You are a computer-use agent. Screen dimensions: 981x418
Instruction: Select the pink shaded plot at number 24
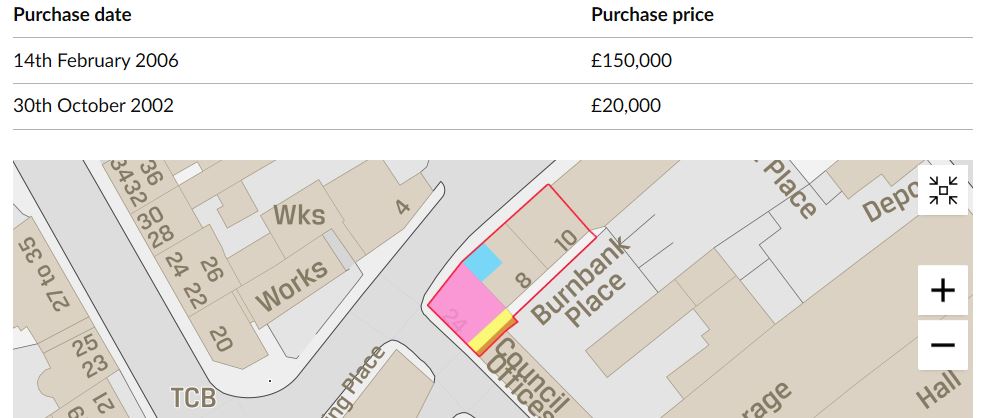[467, 302]
